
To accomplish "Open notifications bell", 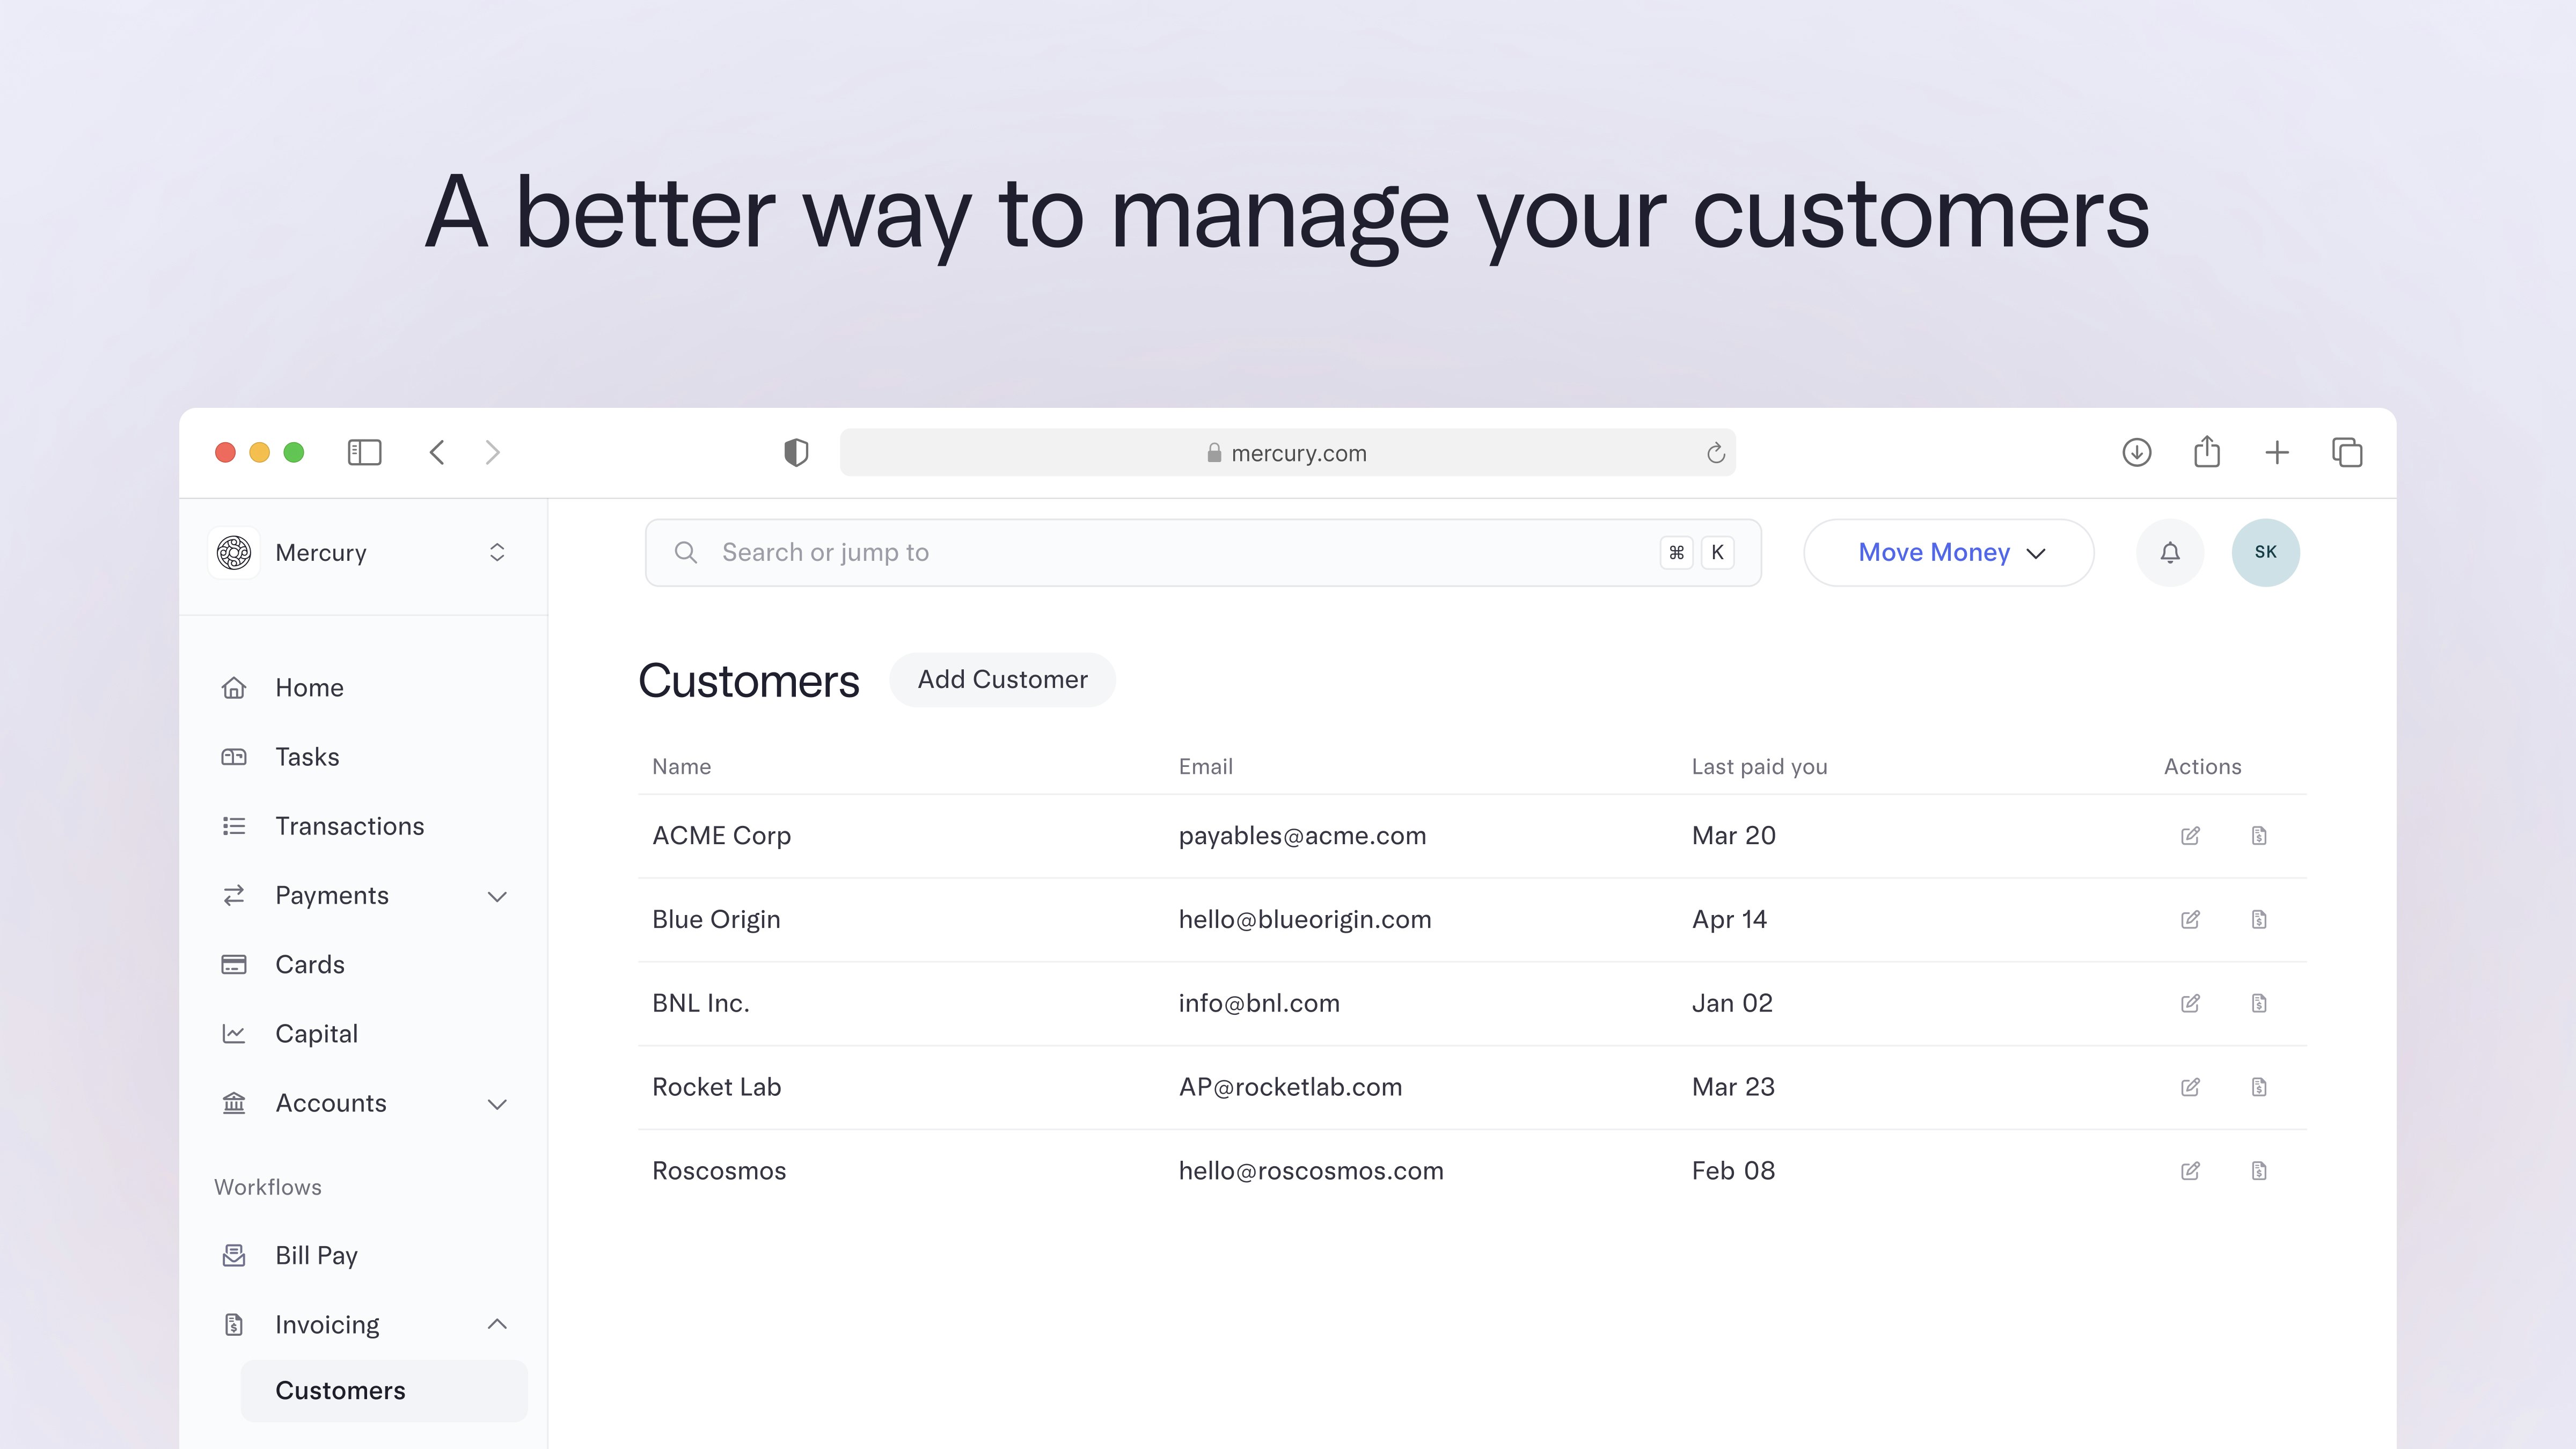I will coord(2170,553).
